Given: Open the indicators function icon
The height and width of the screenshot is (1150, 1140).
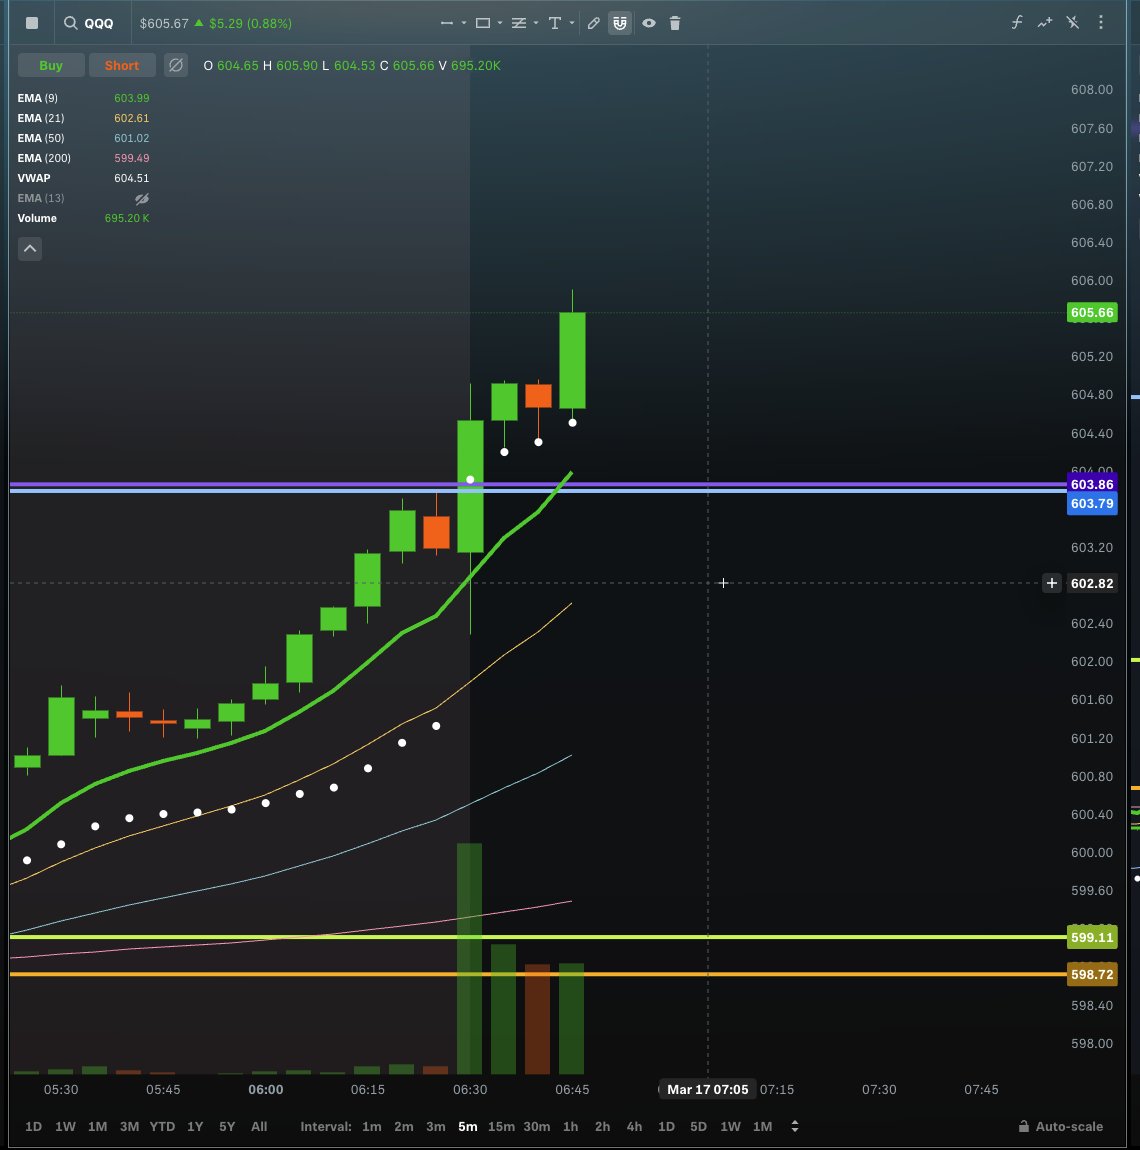Looking at the screenshot, I should click(1017, 23).
